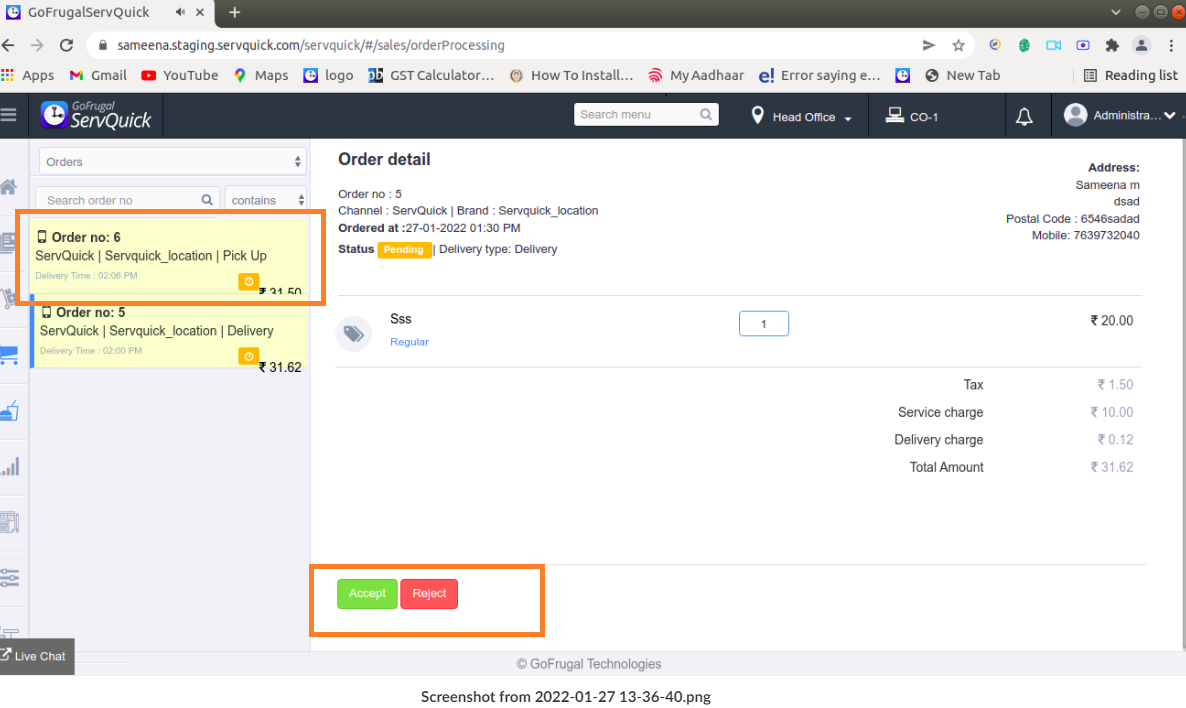
Task: Reject the order
Action: [429, 594]
